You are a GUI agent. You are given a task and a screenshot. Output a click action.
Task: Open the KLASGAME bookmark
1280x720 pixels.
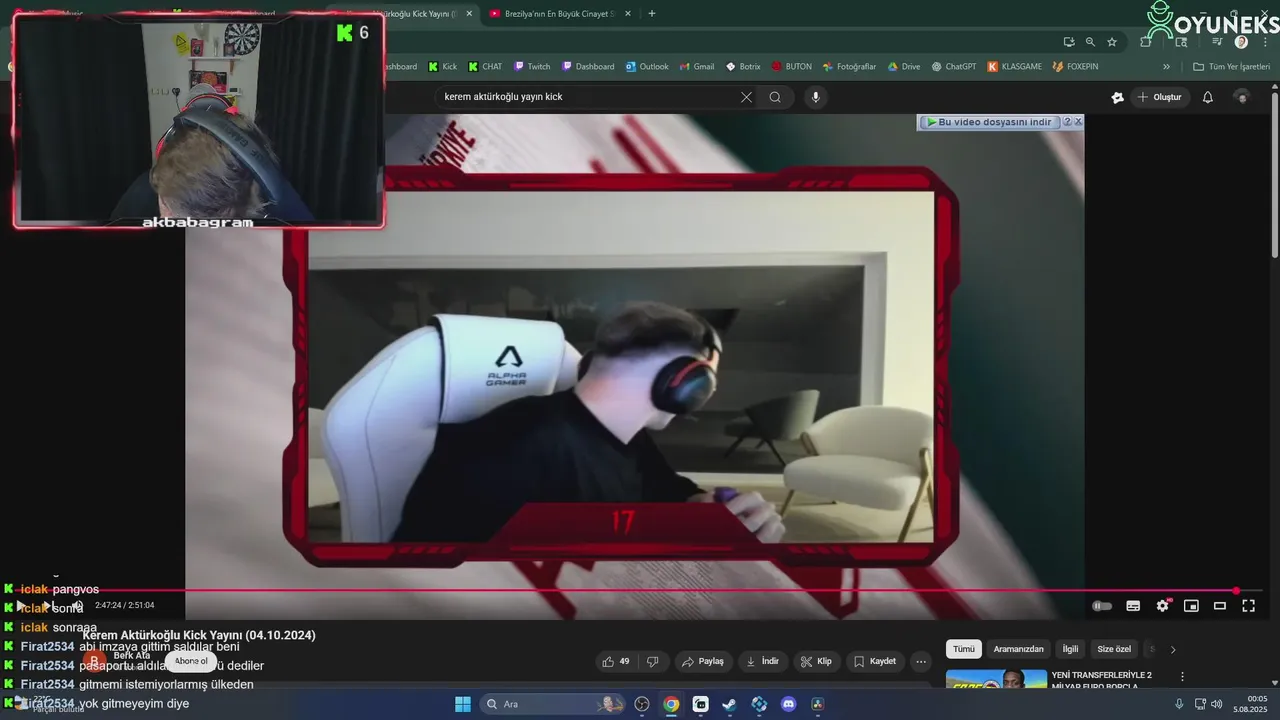[1014, 67]
